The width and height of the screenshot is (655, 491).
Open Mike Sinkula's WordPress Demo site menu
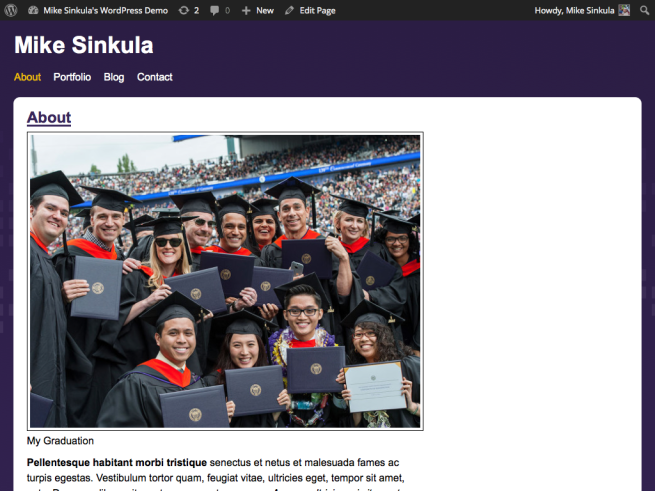106,10
